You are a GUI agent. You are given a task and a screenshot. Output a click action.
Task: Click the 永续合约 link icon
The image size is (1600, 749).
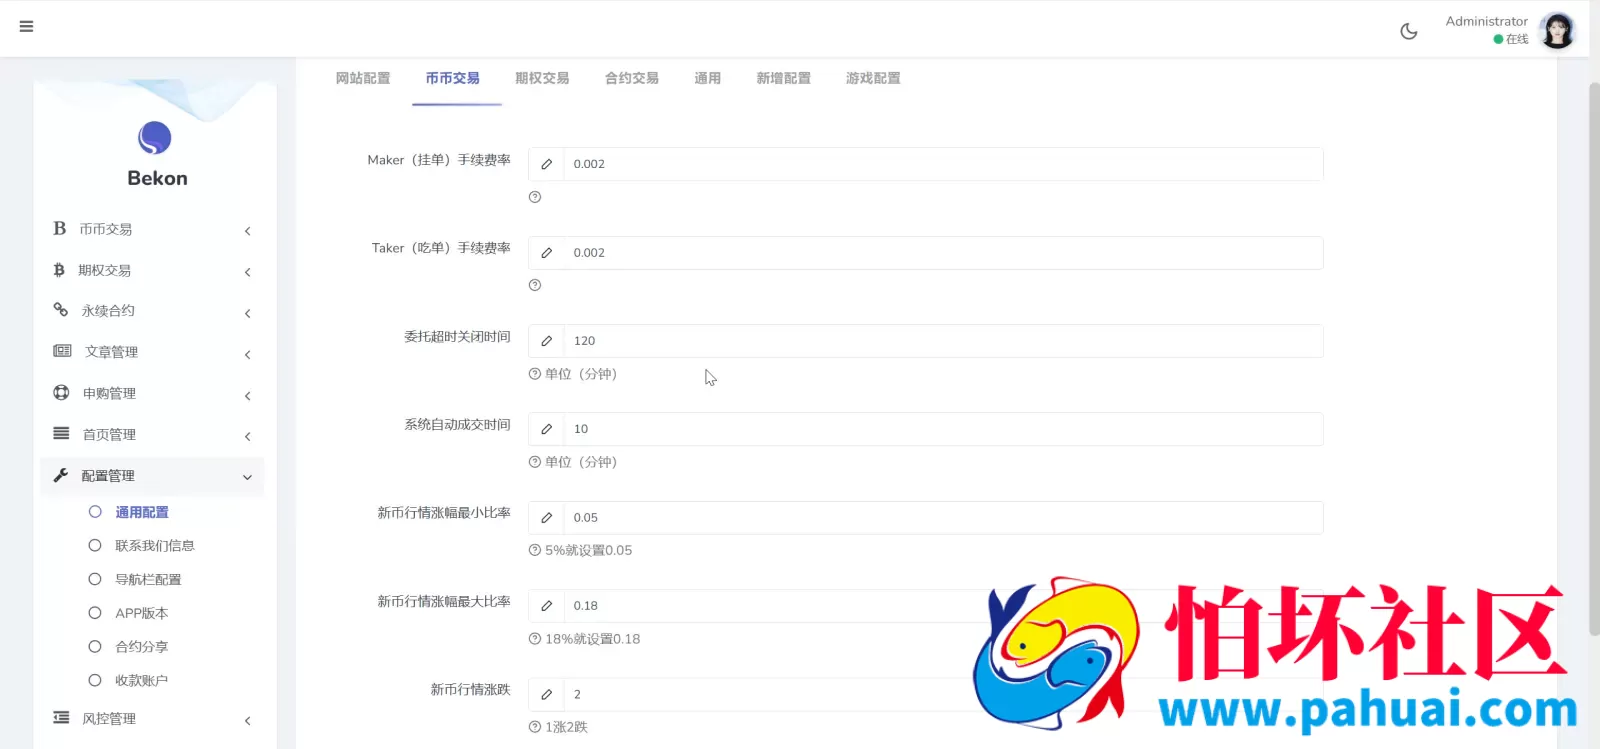61,310
